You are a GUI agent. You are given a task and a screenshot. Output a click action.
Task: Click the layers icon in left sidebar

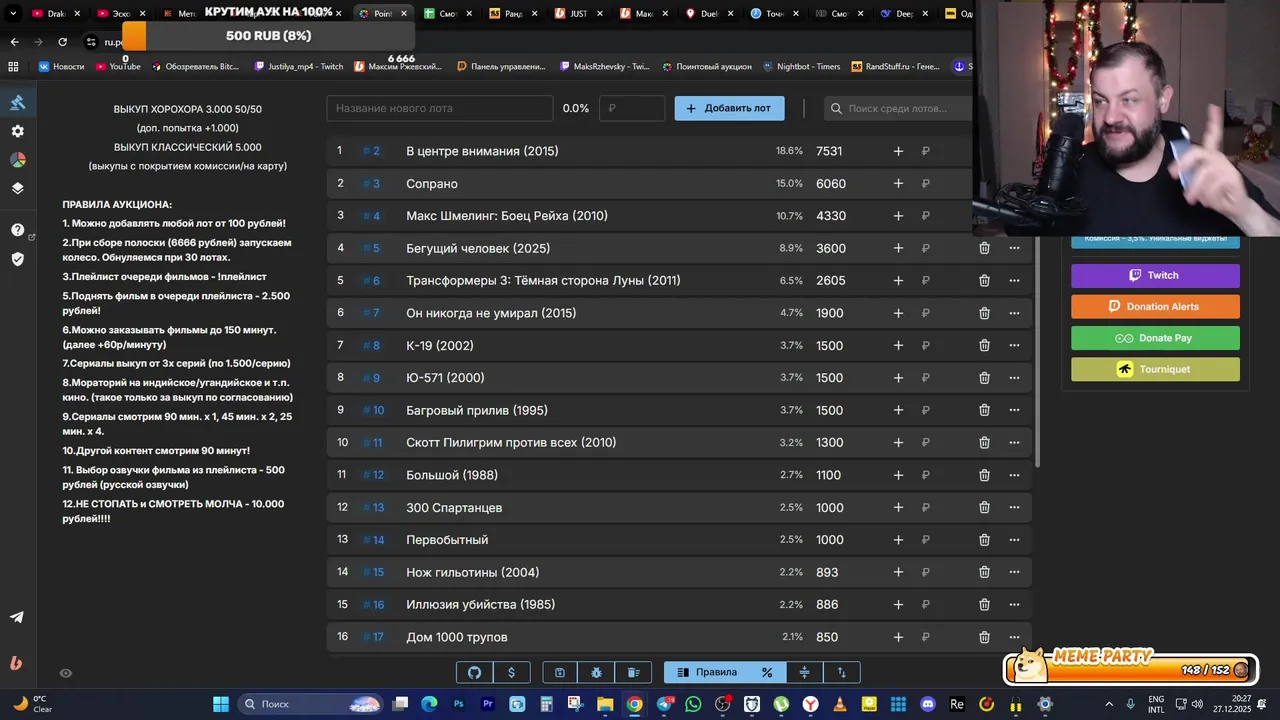(17, 188)
